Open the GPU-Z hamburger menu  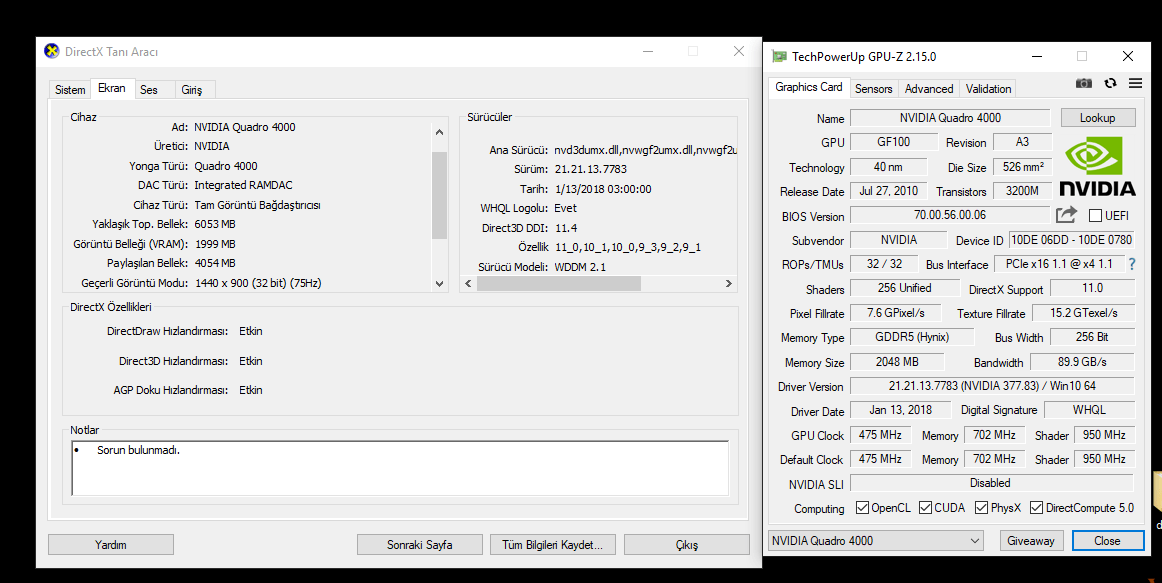(1135, 84)
